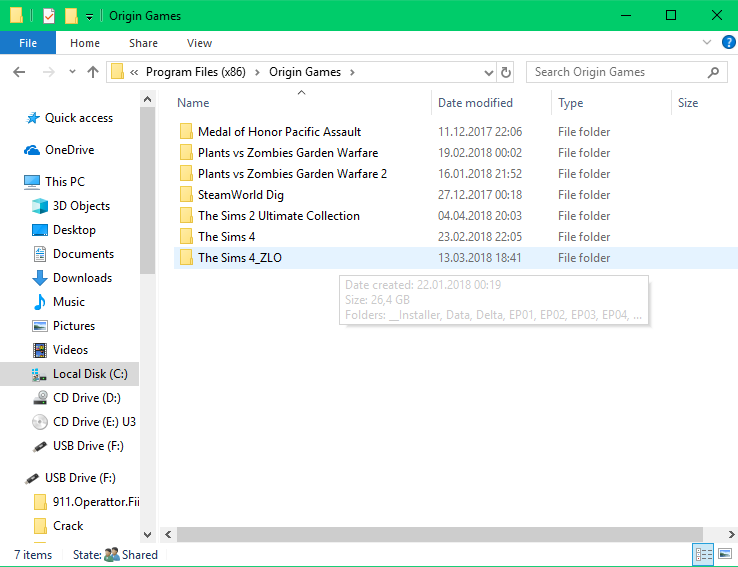738x567 pixels.
Task: Select The Sims 2 Ultimate Collection icon
Action: [x=186, y=216]
